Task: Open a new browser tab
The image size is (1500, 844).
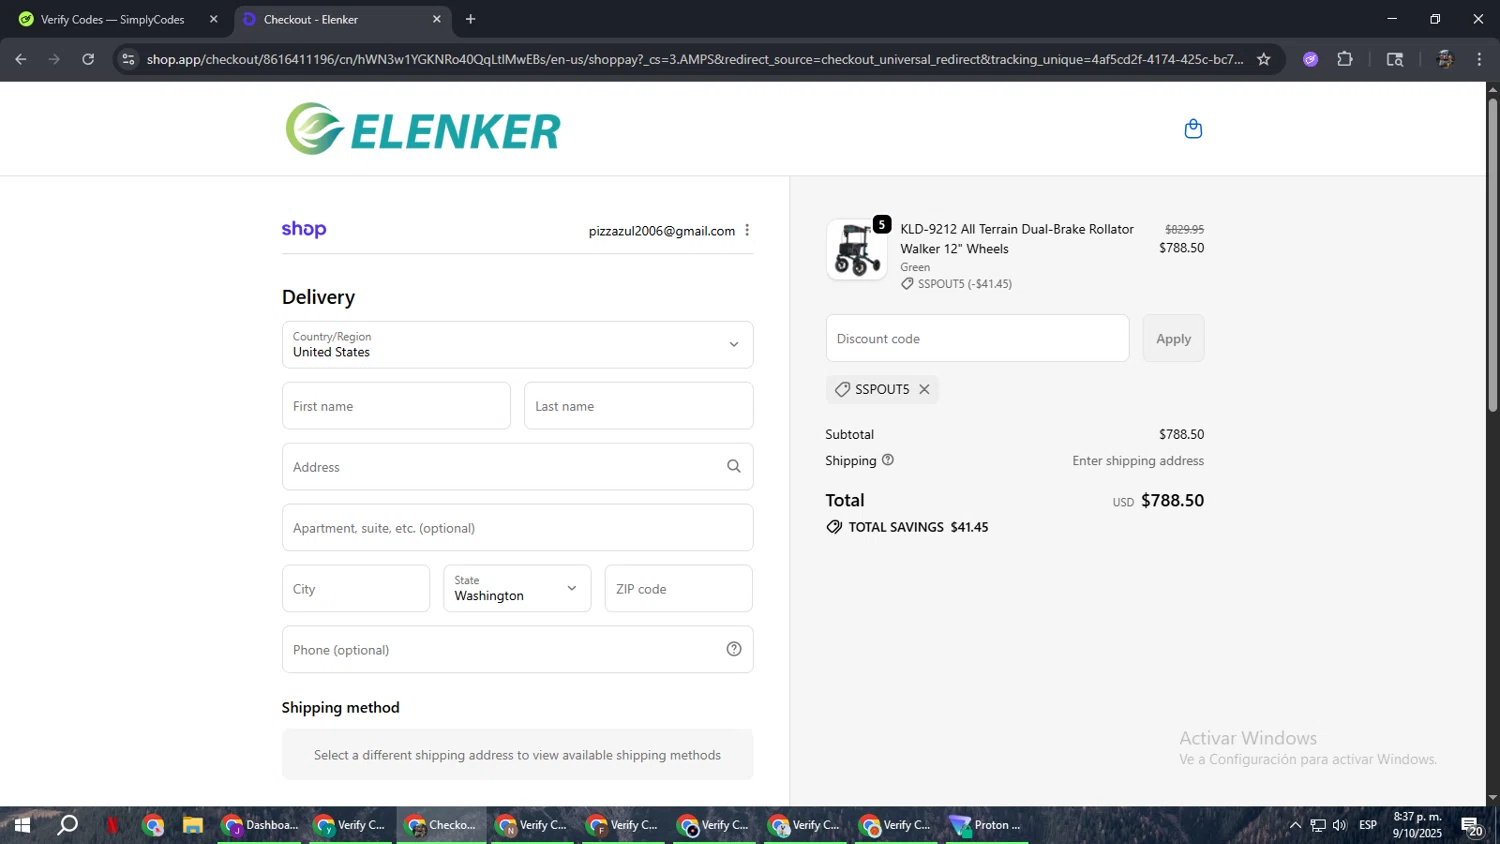Action: (x=471, y=19)
